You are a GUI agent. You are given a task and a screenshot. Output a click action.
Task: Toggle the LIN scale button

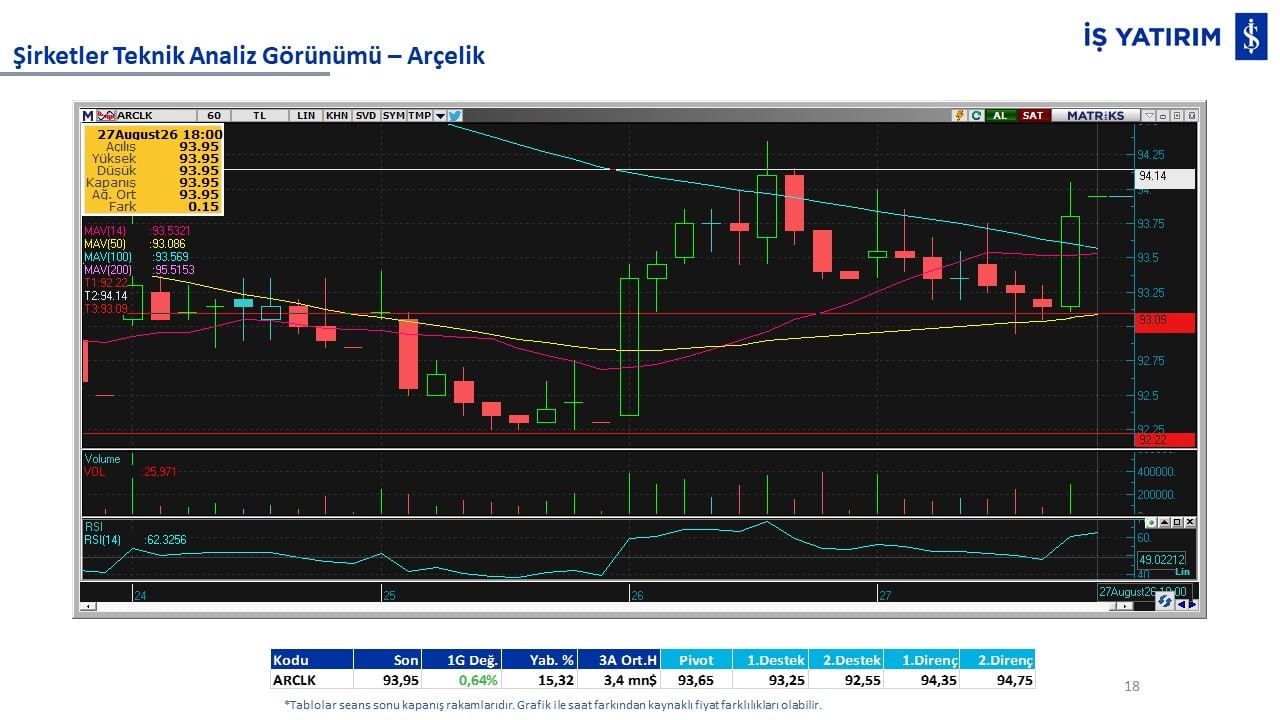click(306, 116)
